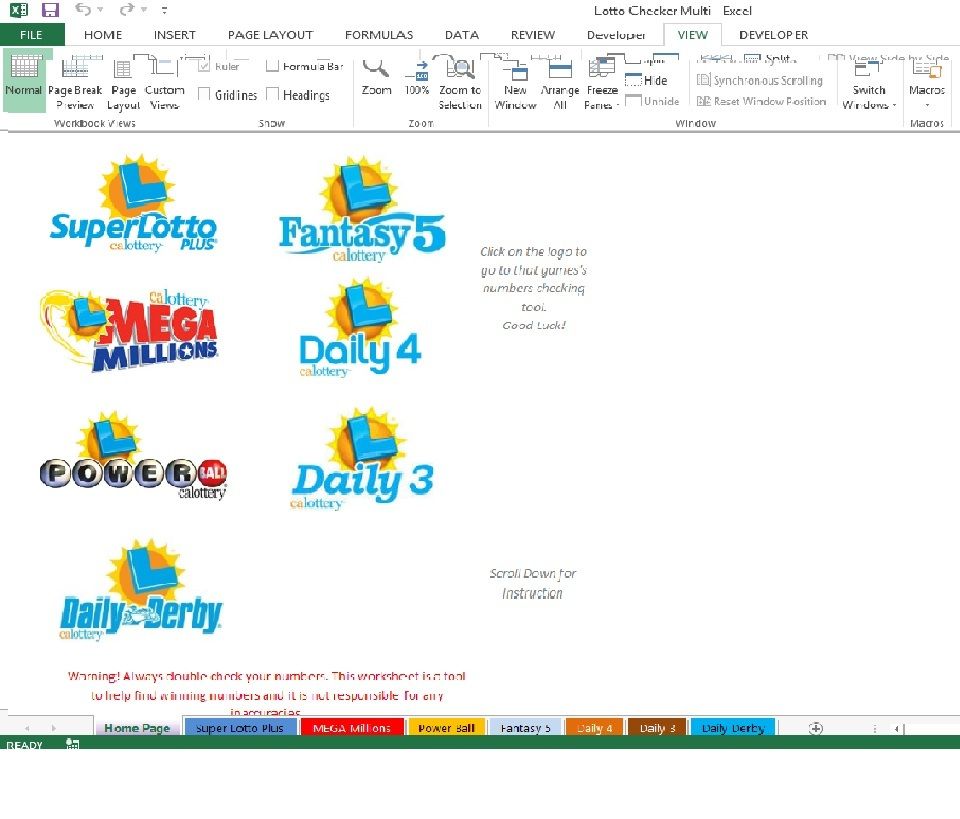Select the Home Page sheet tab
960x819 pixels.
point(137,728)
